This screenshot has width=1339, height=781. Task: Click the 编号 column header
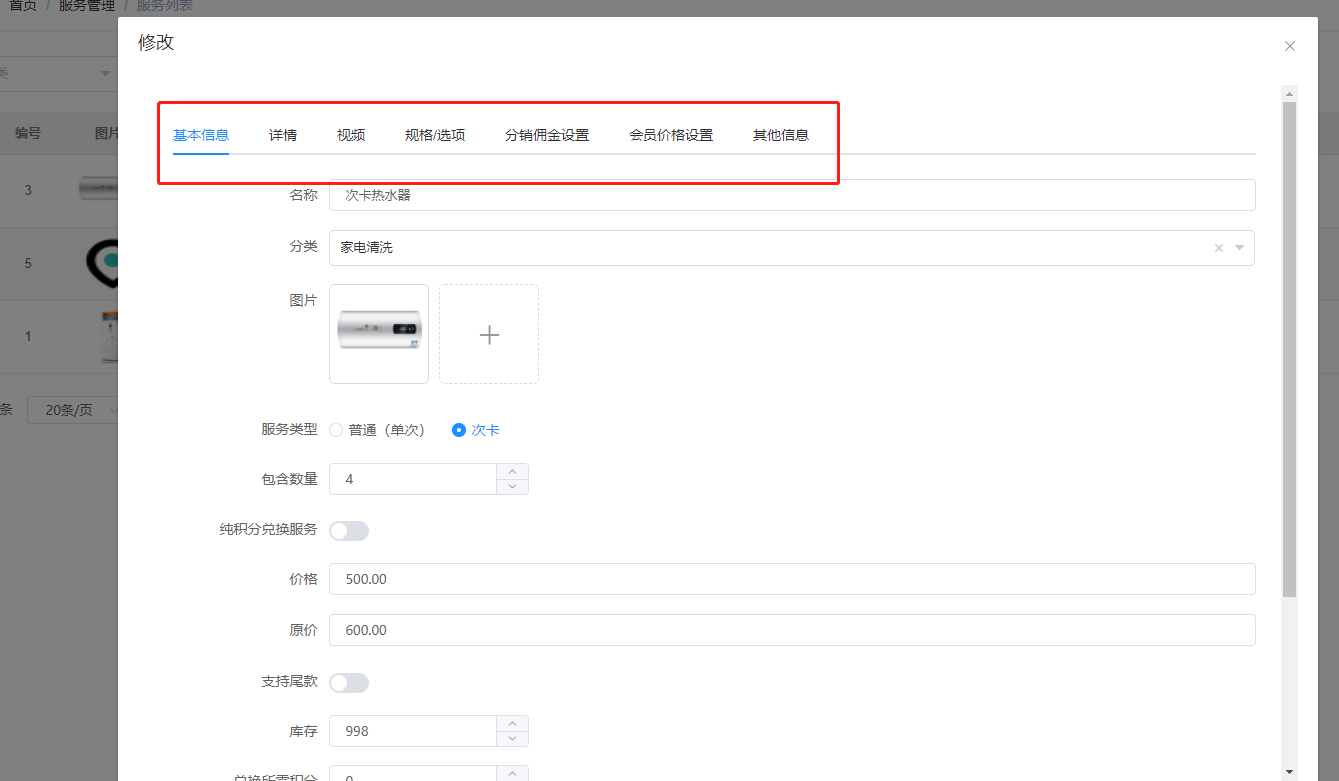point(28,133)
